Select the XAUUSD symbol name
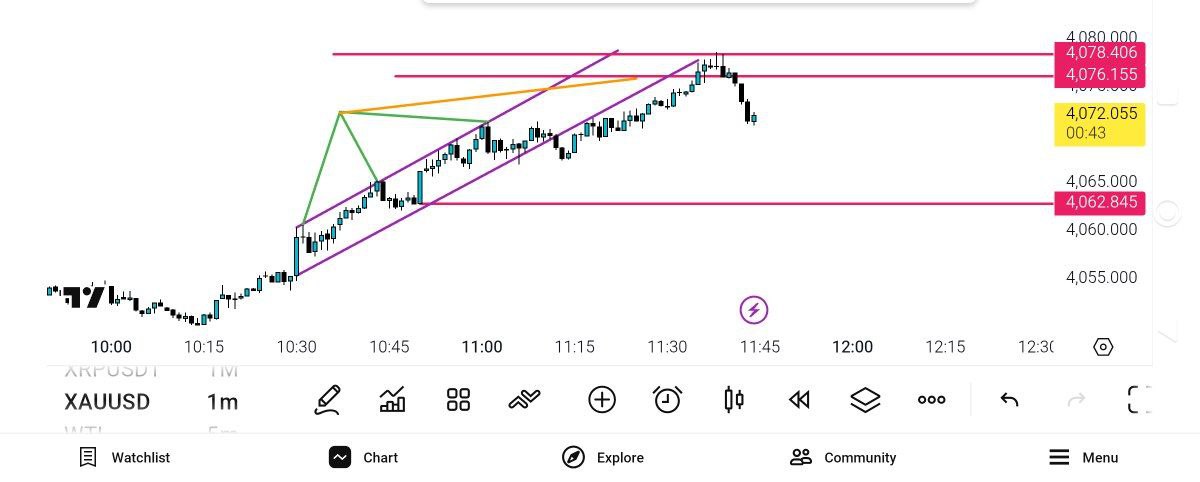The height and width of the screenshot is (482, 1200). point(107,402)
